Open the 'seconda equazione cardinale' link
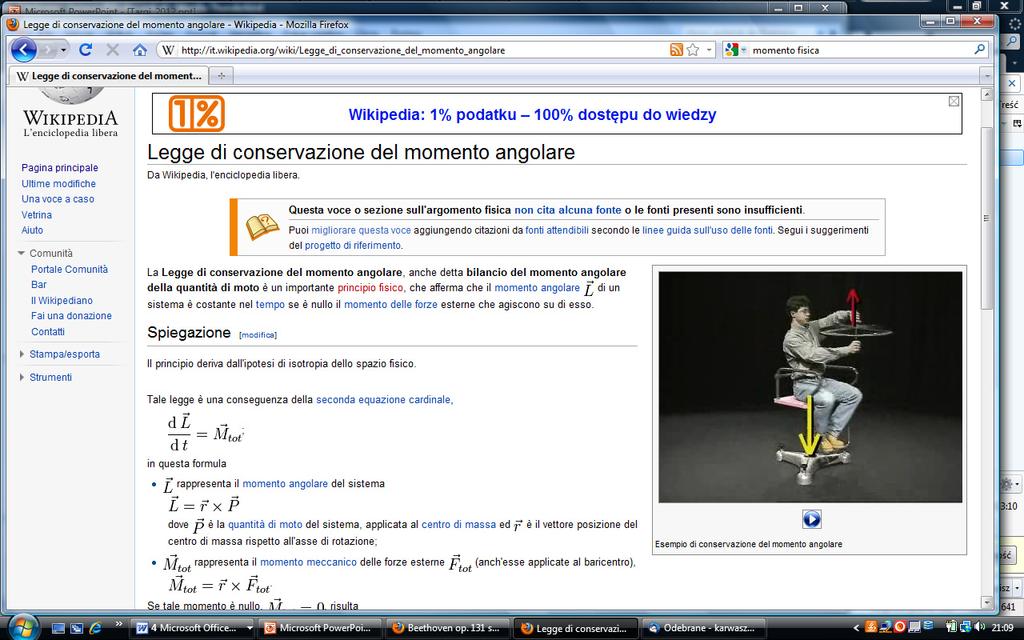 [x=384, y=400]
